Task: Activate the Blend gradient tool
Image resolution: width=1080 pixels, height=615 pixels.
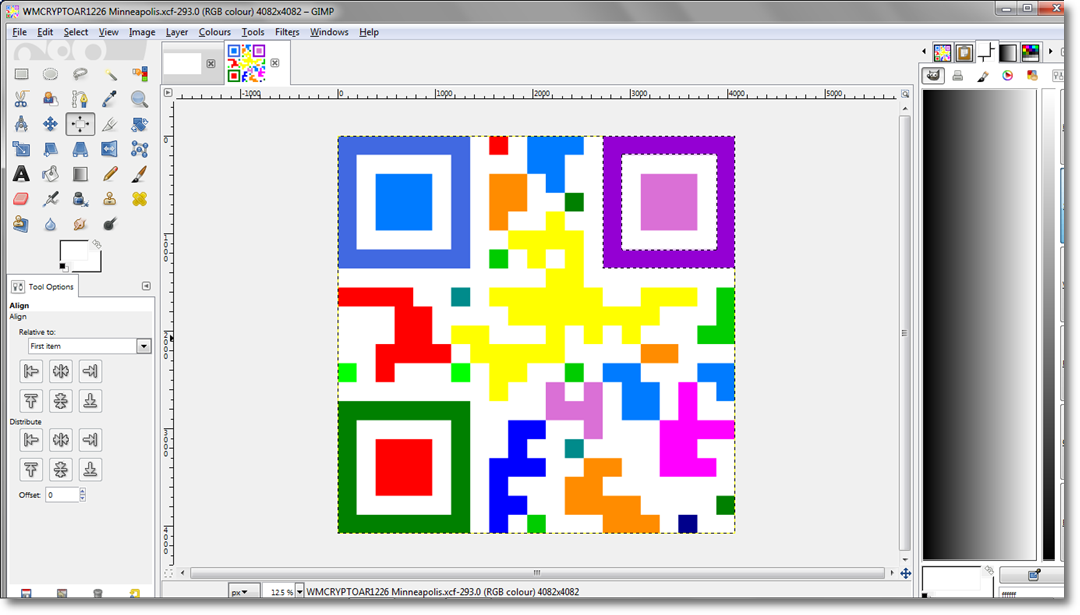Action: click(80, 174)
